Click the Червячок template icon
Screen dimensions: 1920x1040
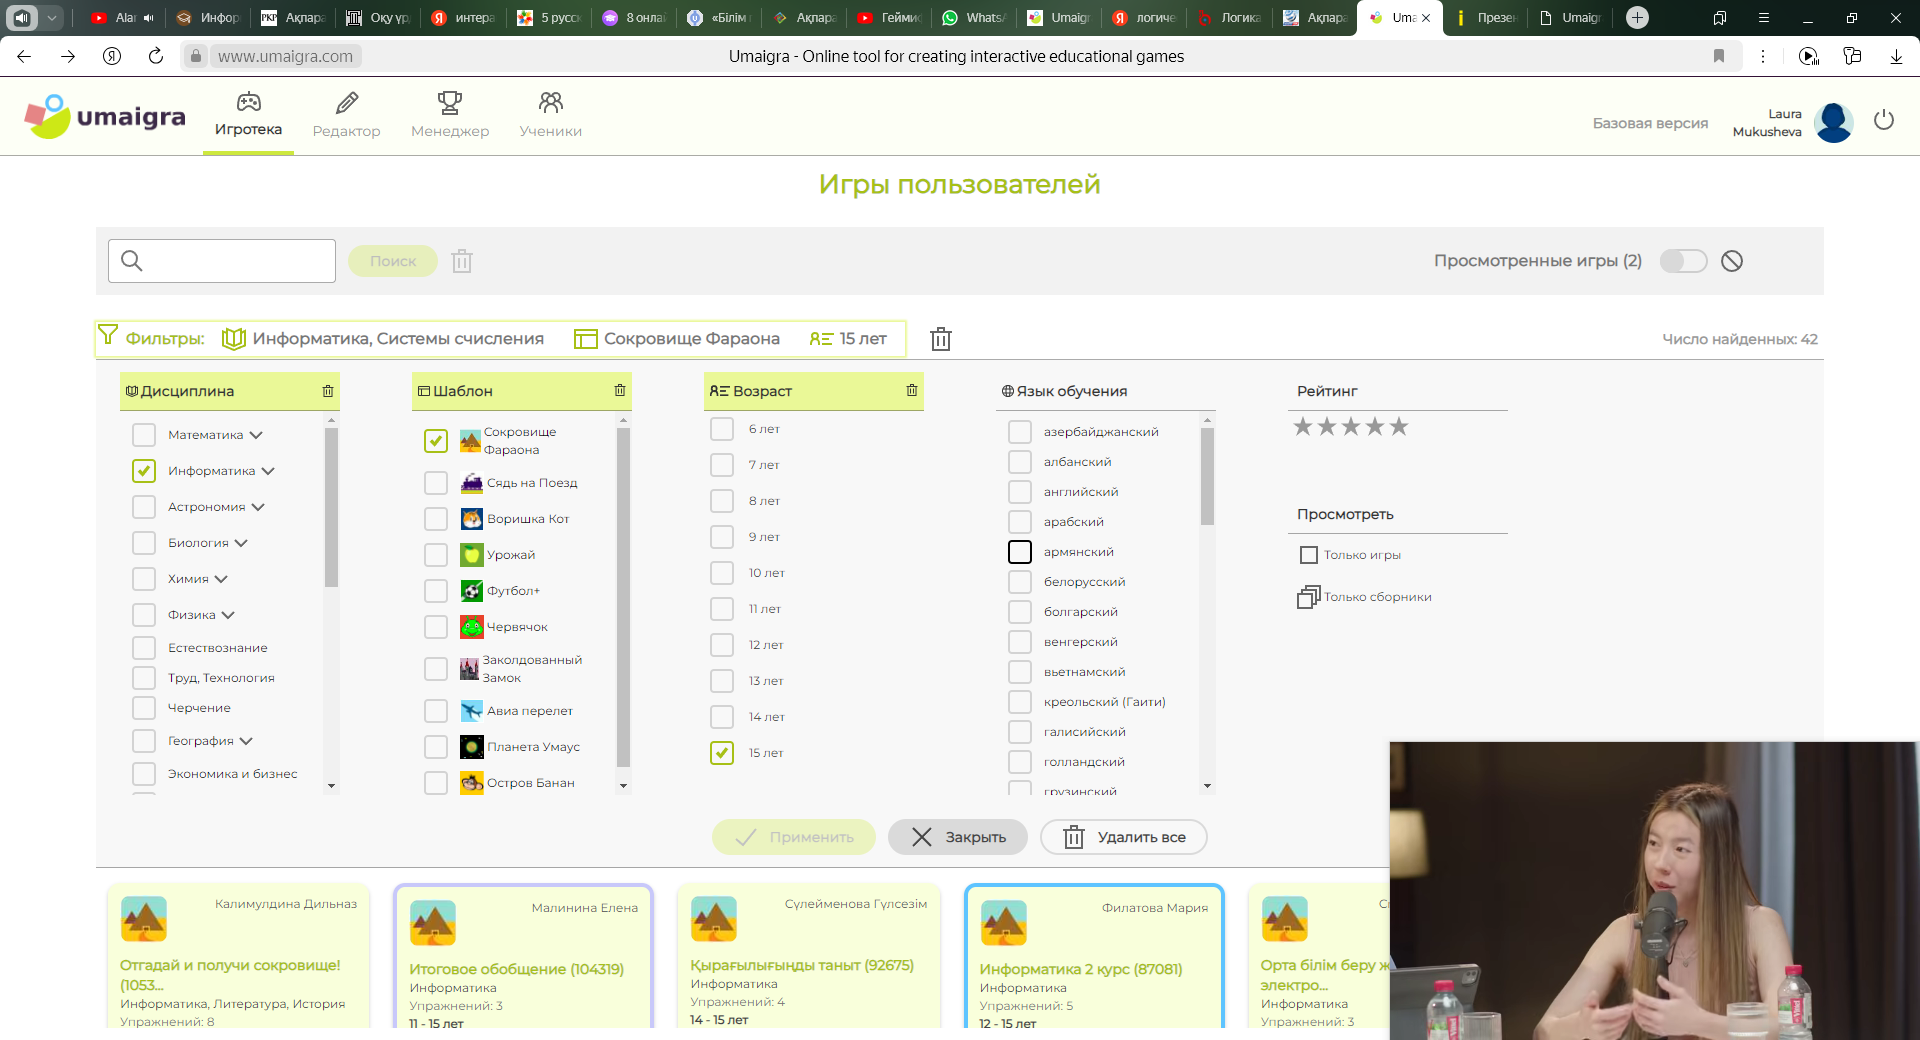point(472,627)
